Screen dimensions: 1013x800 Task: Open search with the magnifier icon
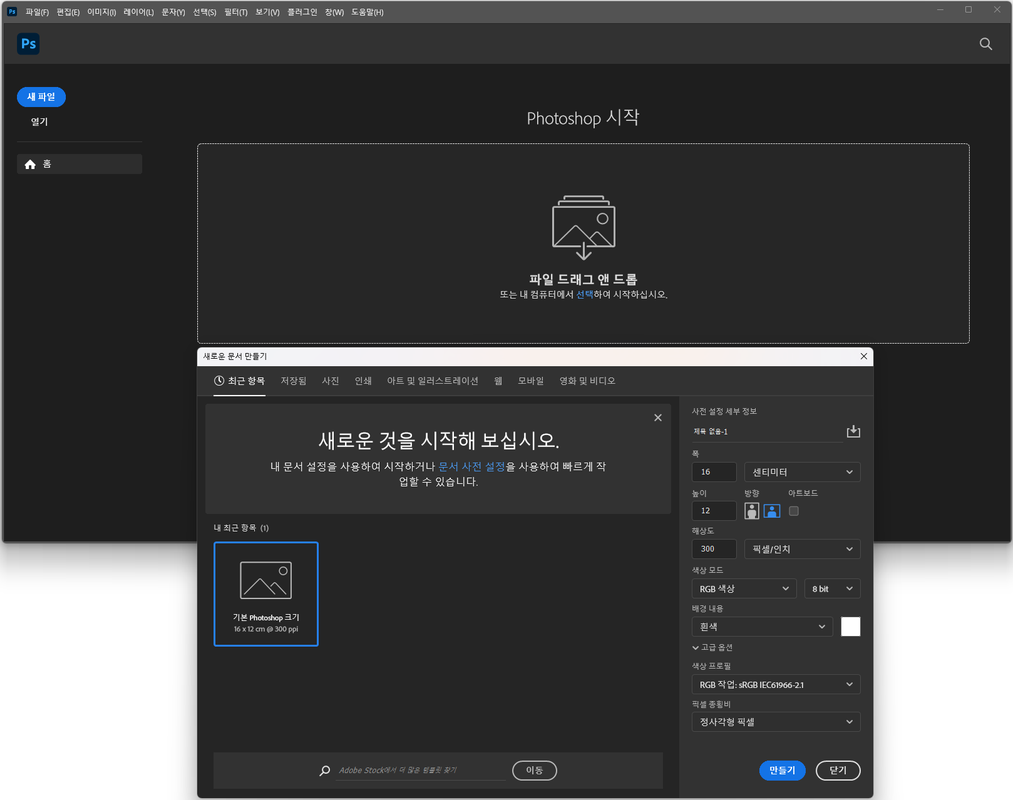(985, 43)
